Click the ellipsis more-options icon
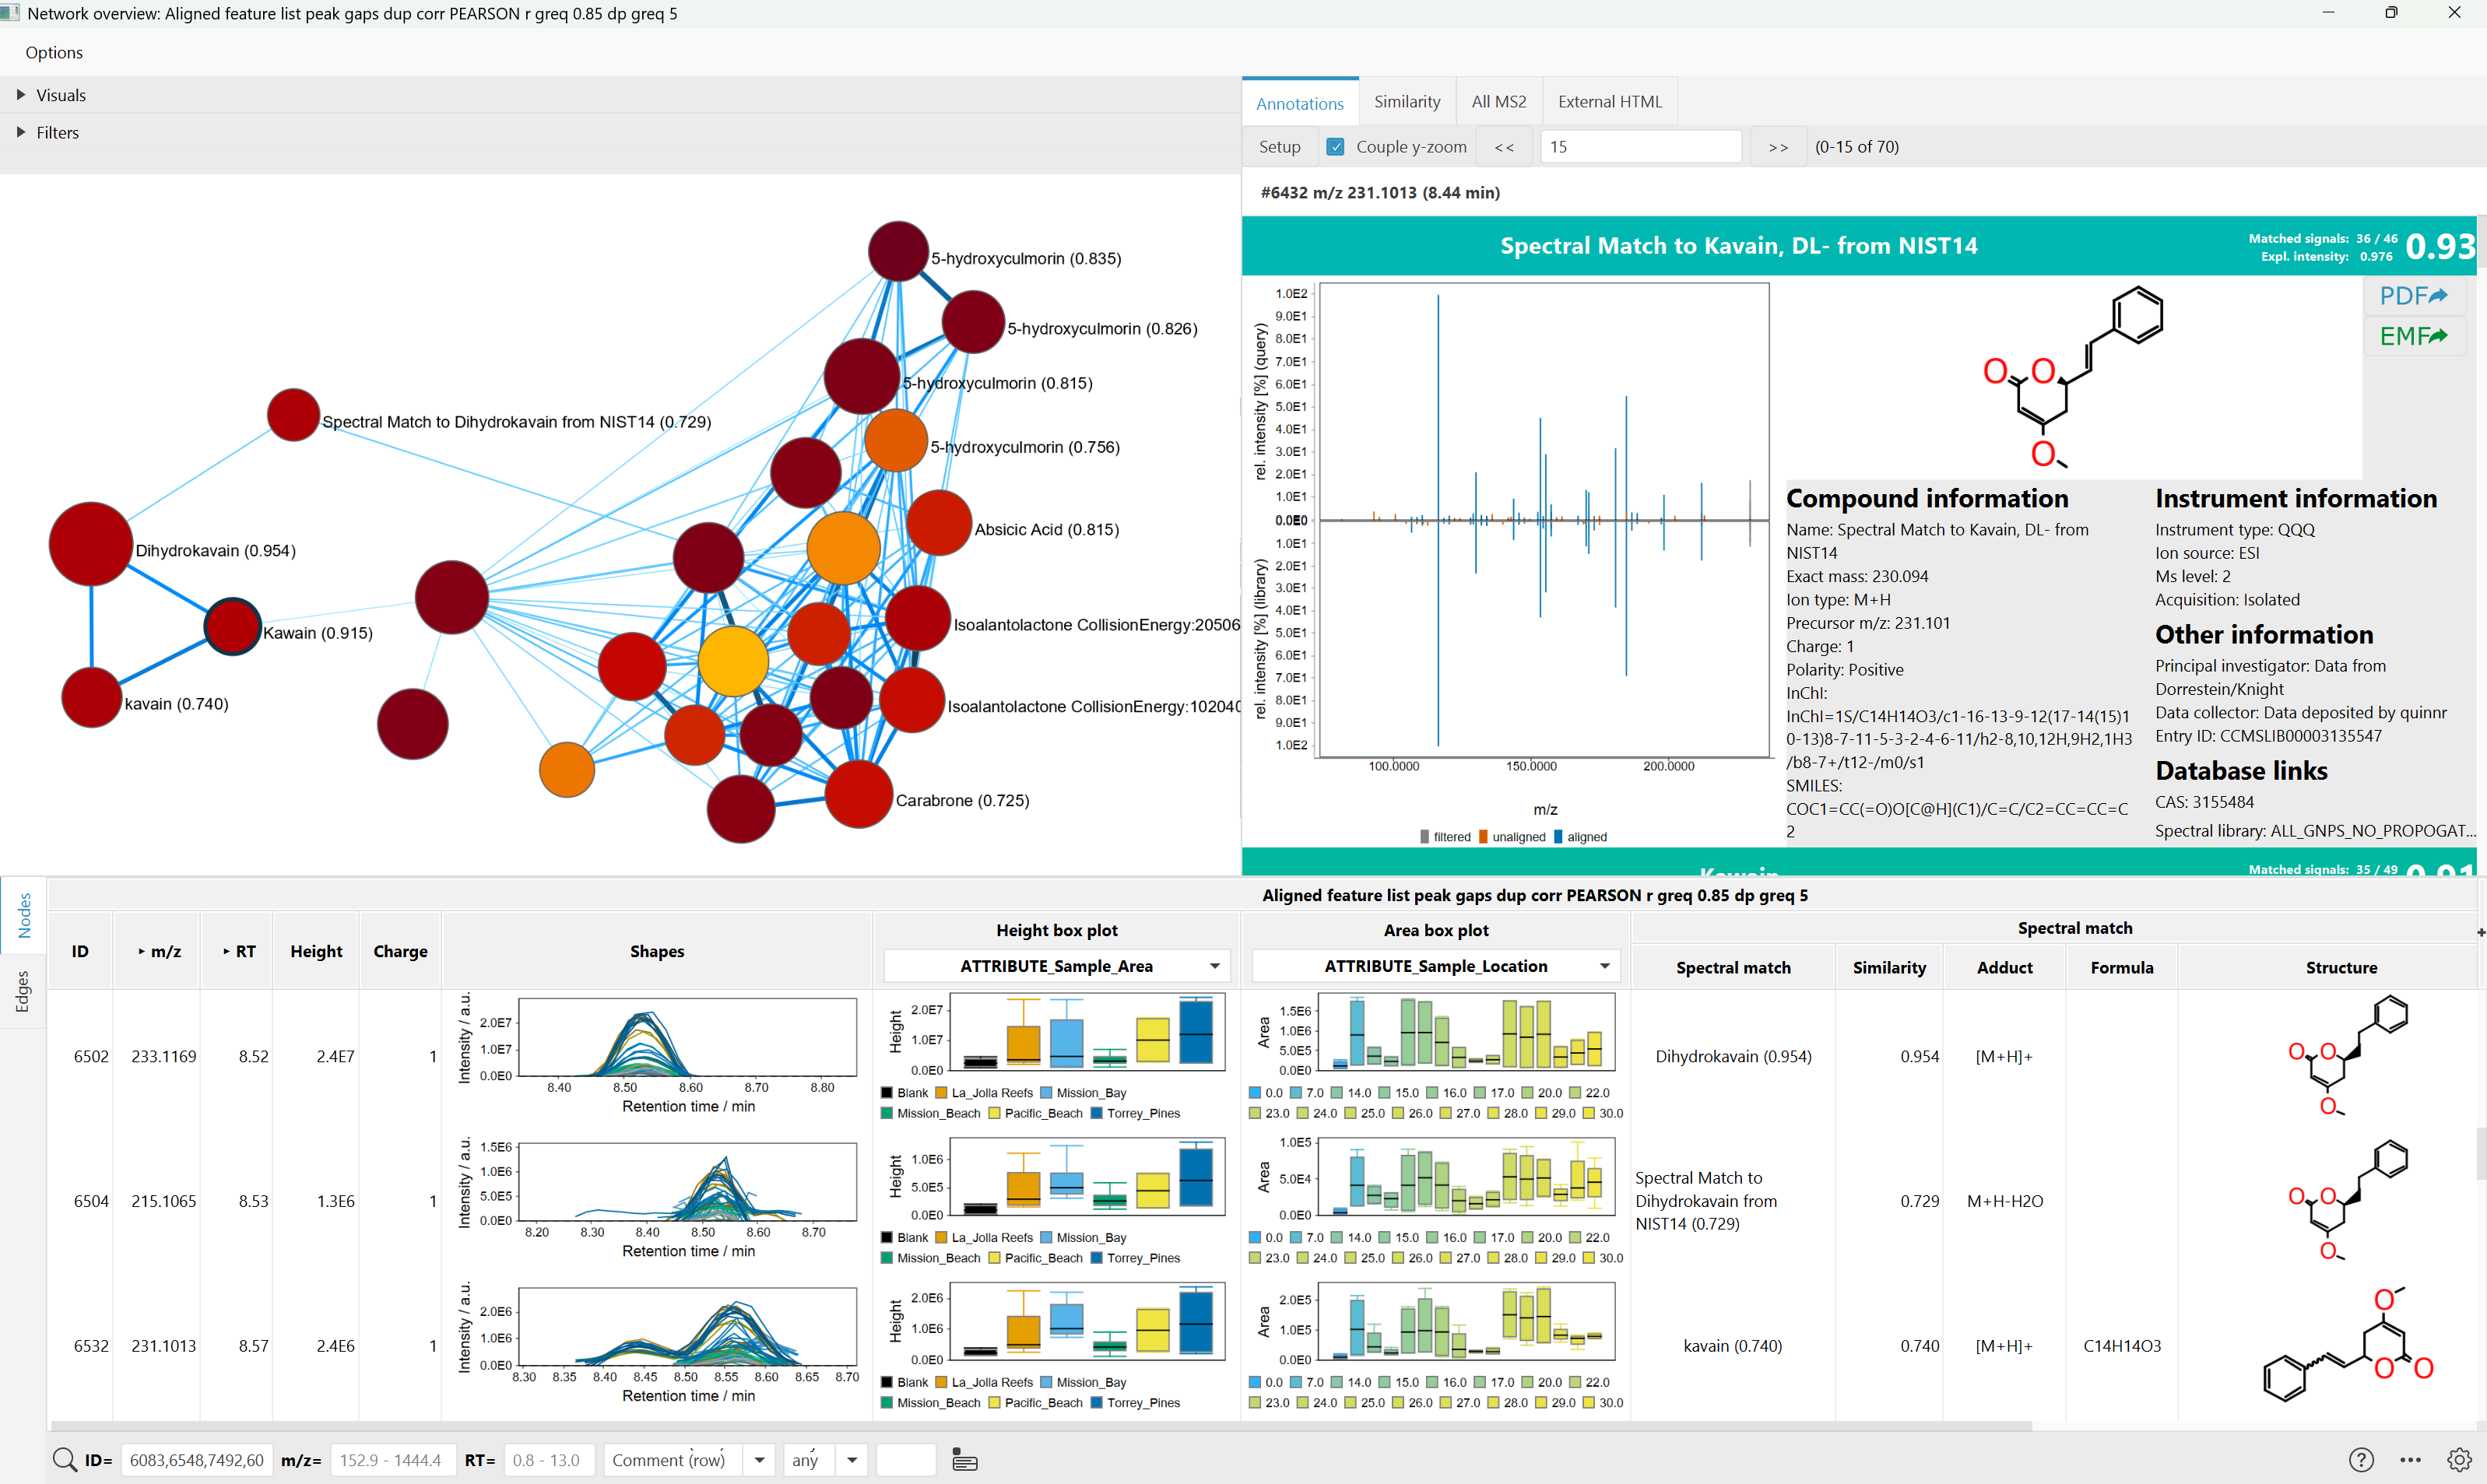Viewport: 2487px width, 1484px height. 2411,1459
